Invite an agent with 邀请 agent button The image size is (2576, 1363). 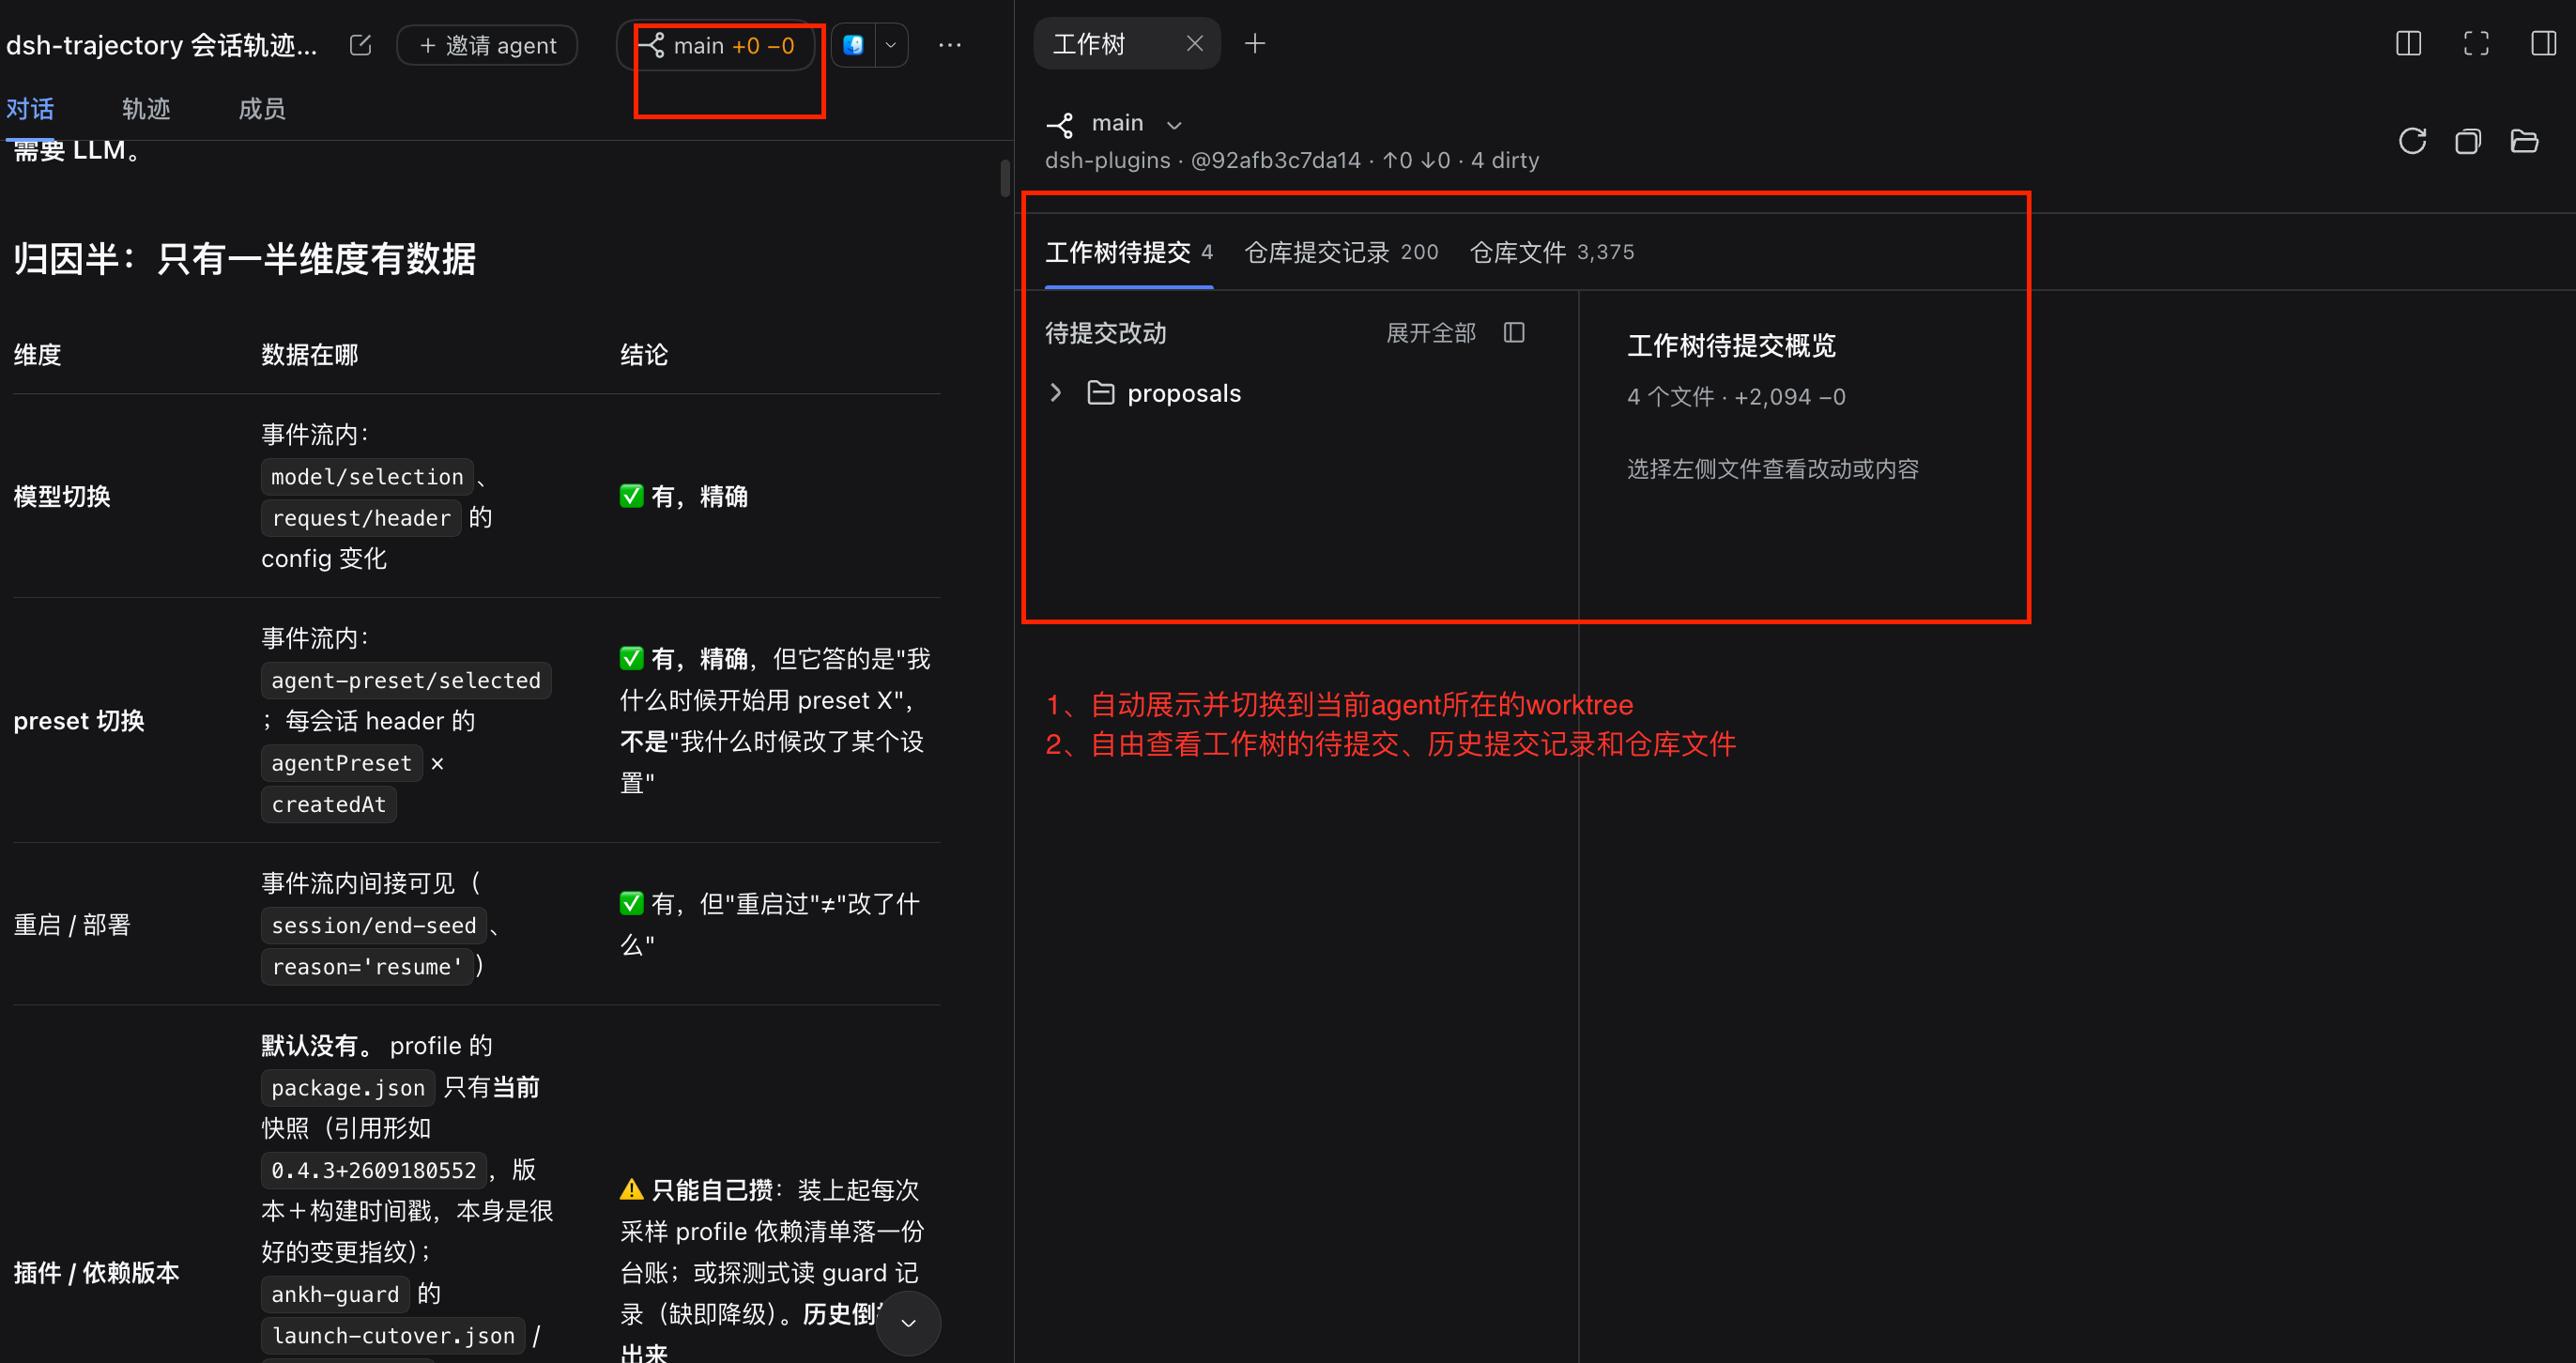pyautogui.click(x=487, y=45)
